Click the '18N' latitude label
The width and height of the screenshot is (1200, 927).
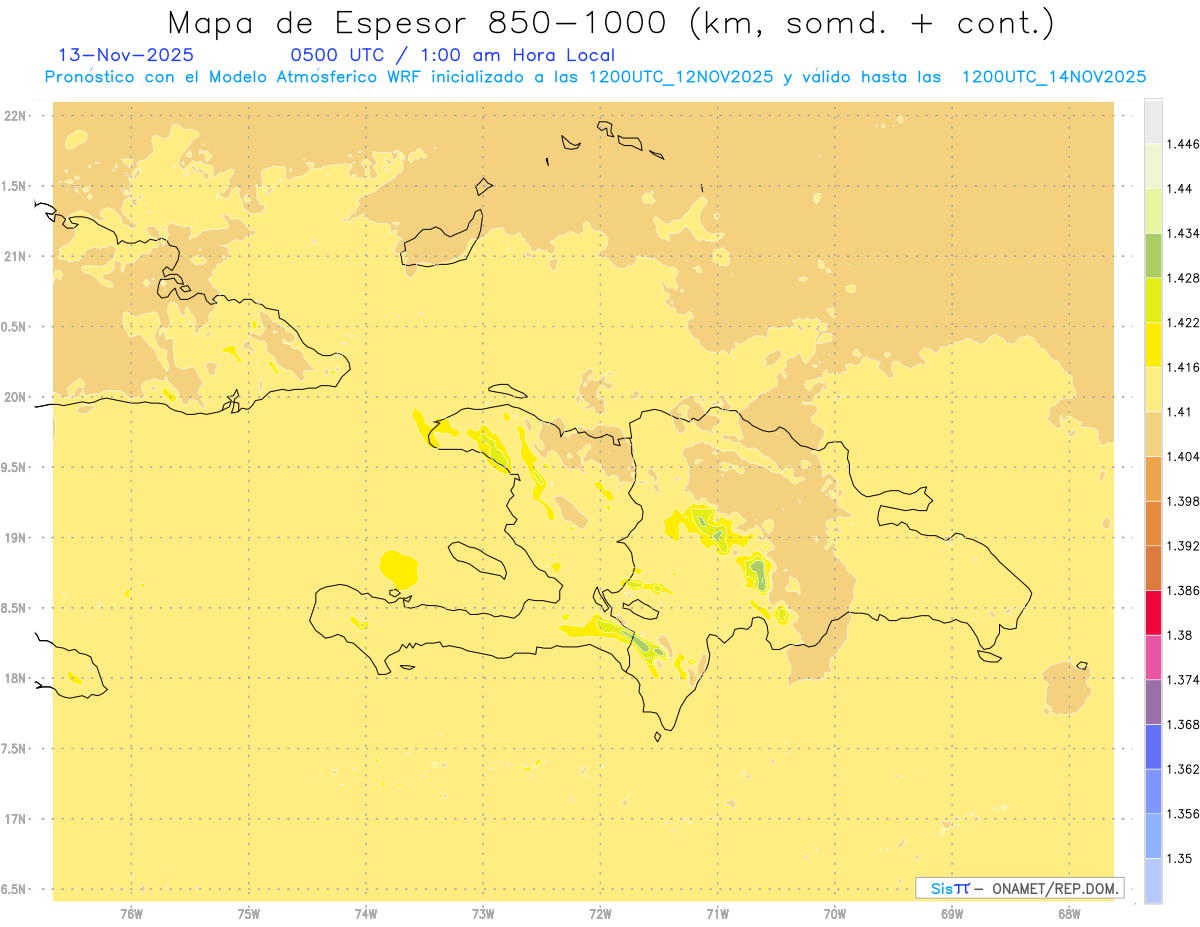coord(16,679)
